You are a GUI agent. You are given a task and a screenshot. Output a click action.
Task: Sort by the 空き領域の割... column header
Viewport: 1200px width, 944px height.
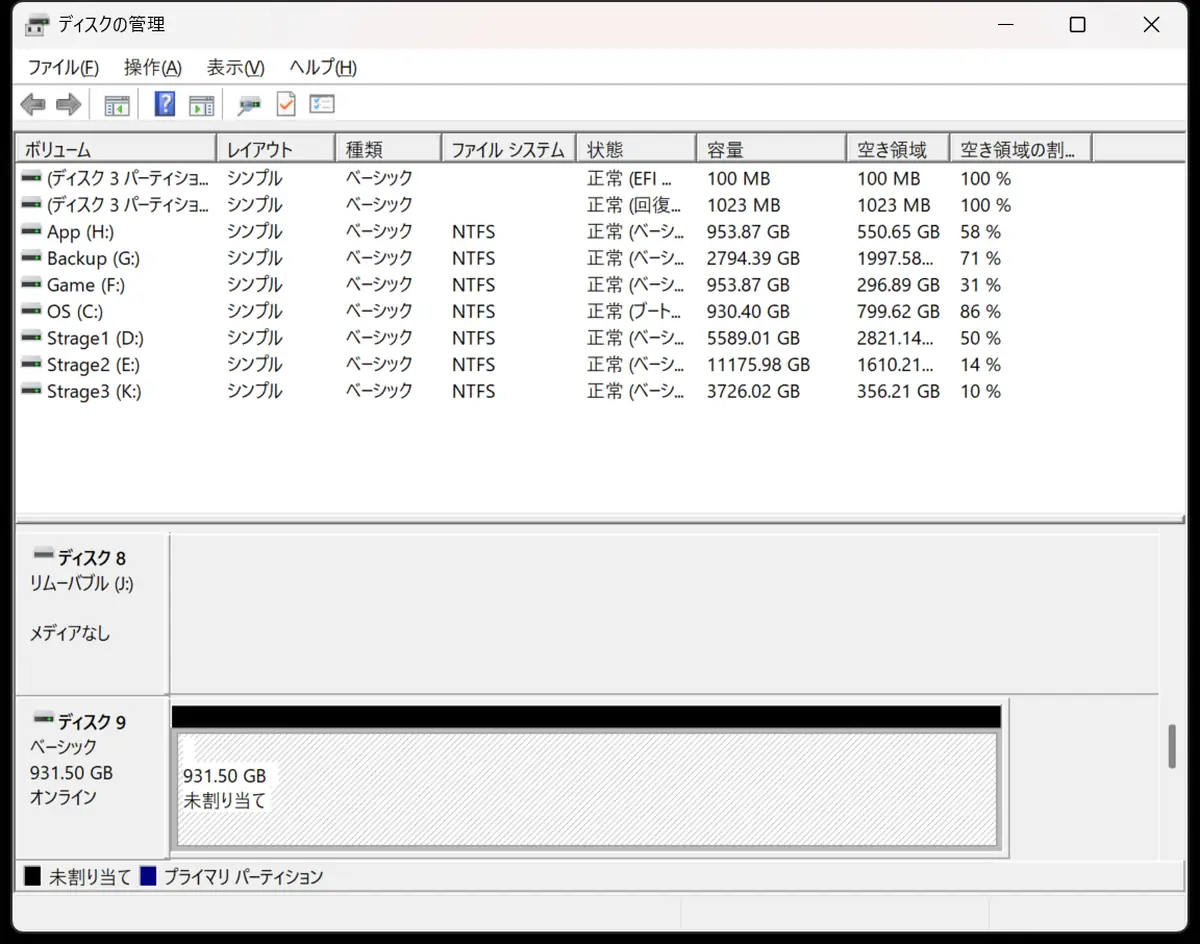(1020, 149)
